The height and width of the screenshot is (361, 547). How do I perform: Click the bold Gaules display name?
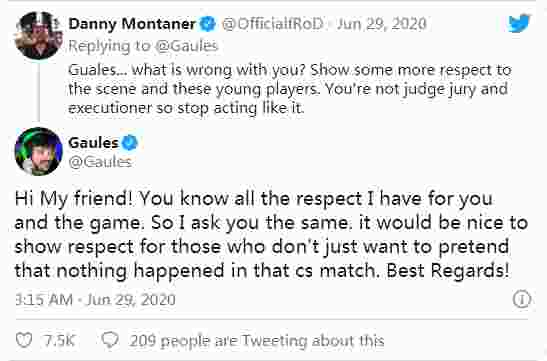pyautogui.click(x=93, y=143)
